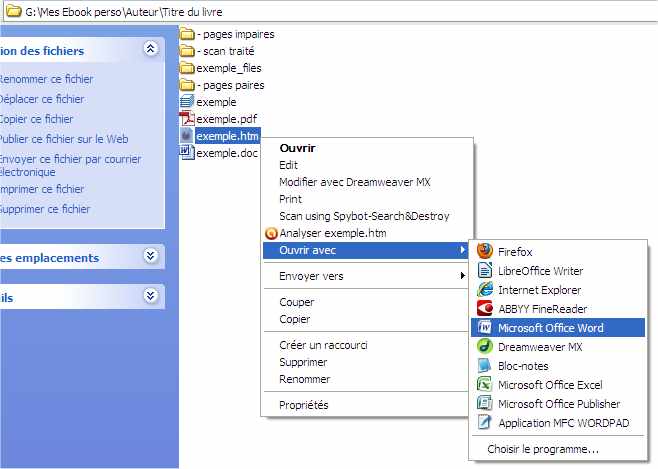Click the Firefox icon in Ouvrir avec submenu
This screenshot has height=469, width=658.
point(485,251)
